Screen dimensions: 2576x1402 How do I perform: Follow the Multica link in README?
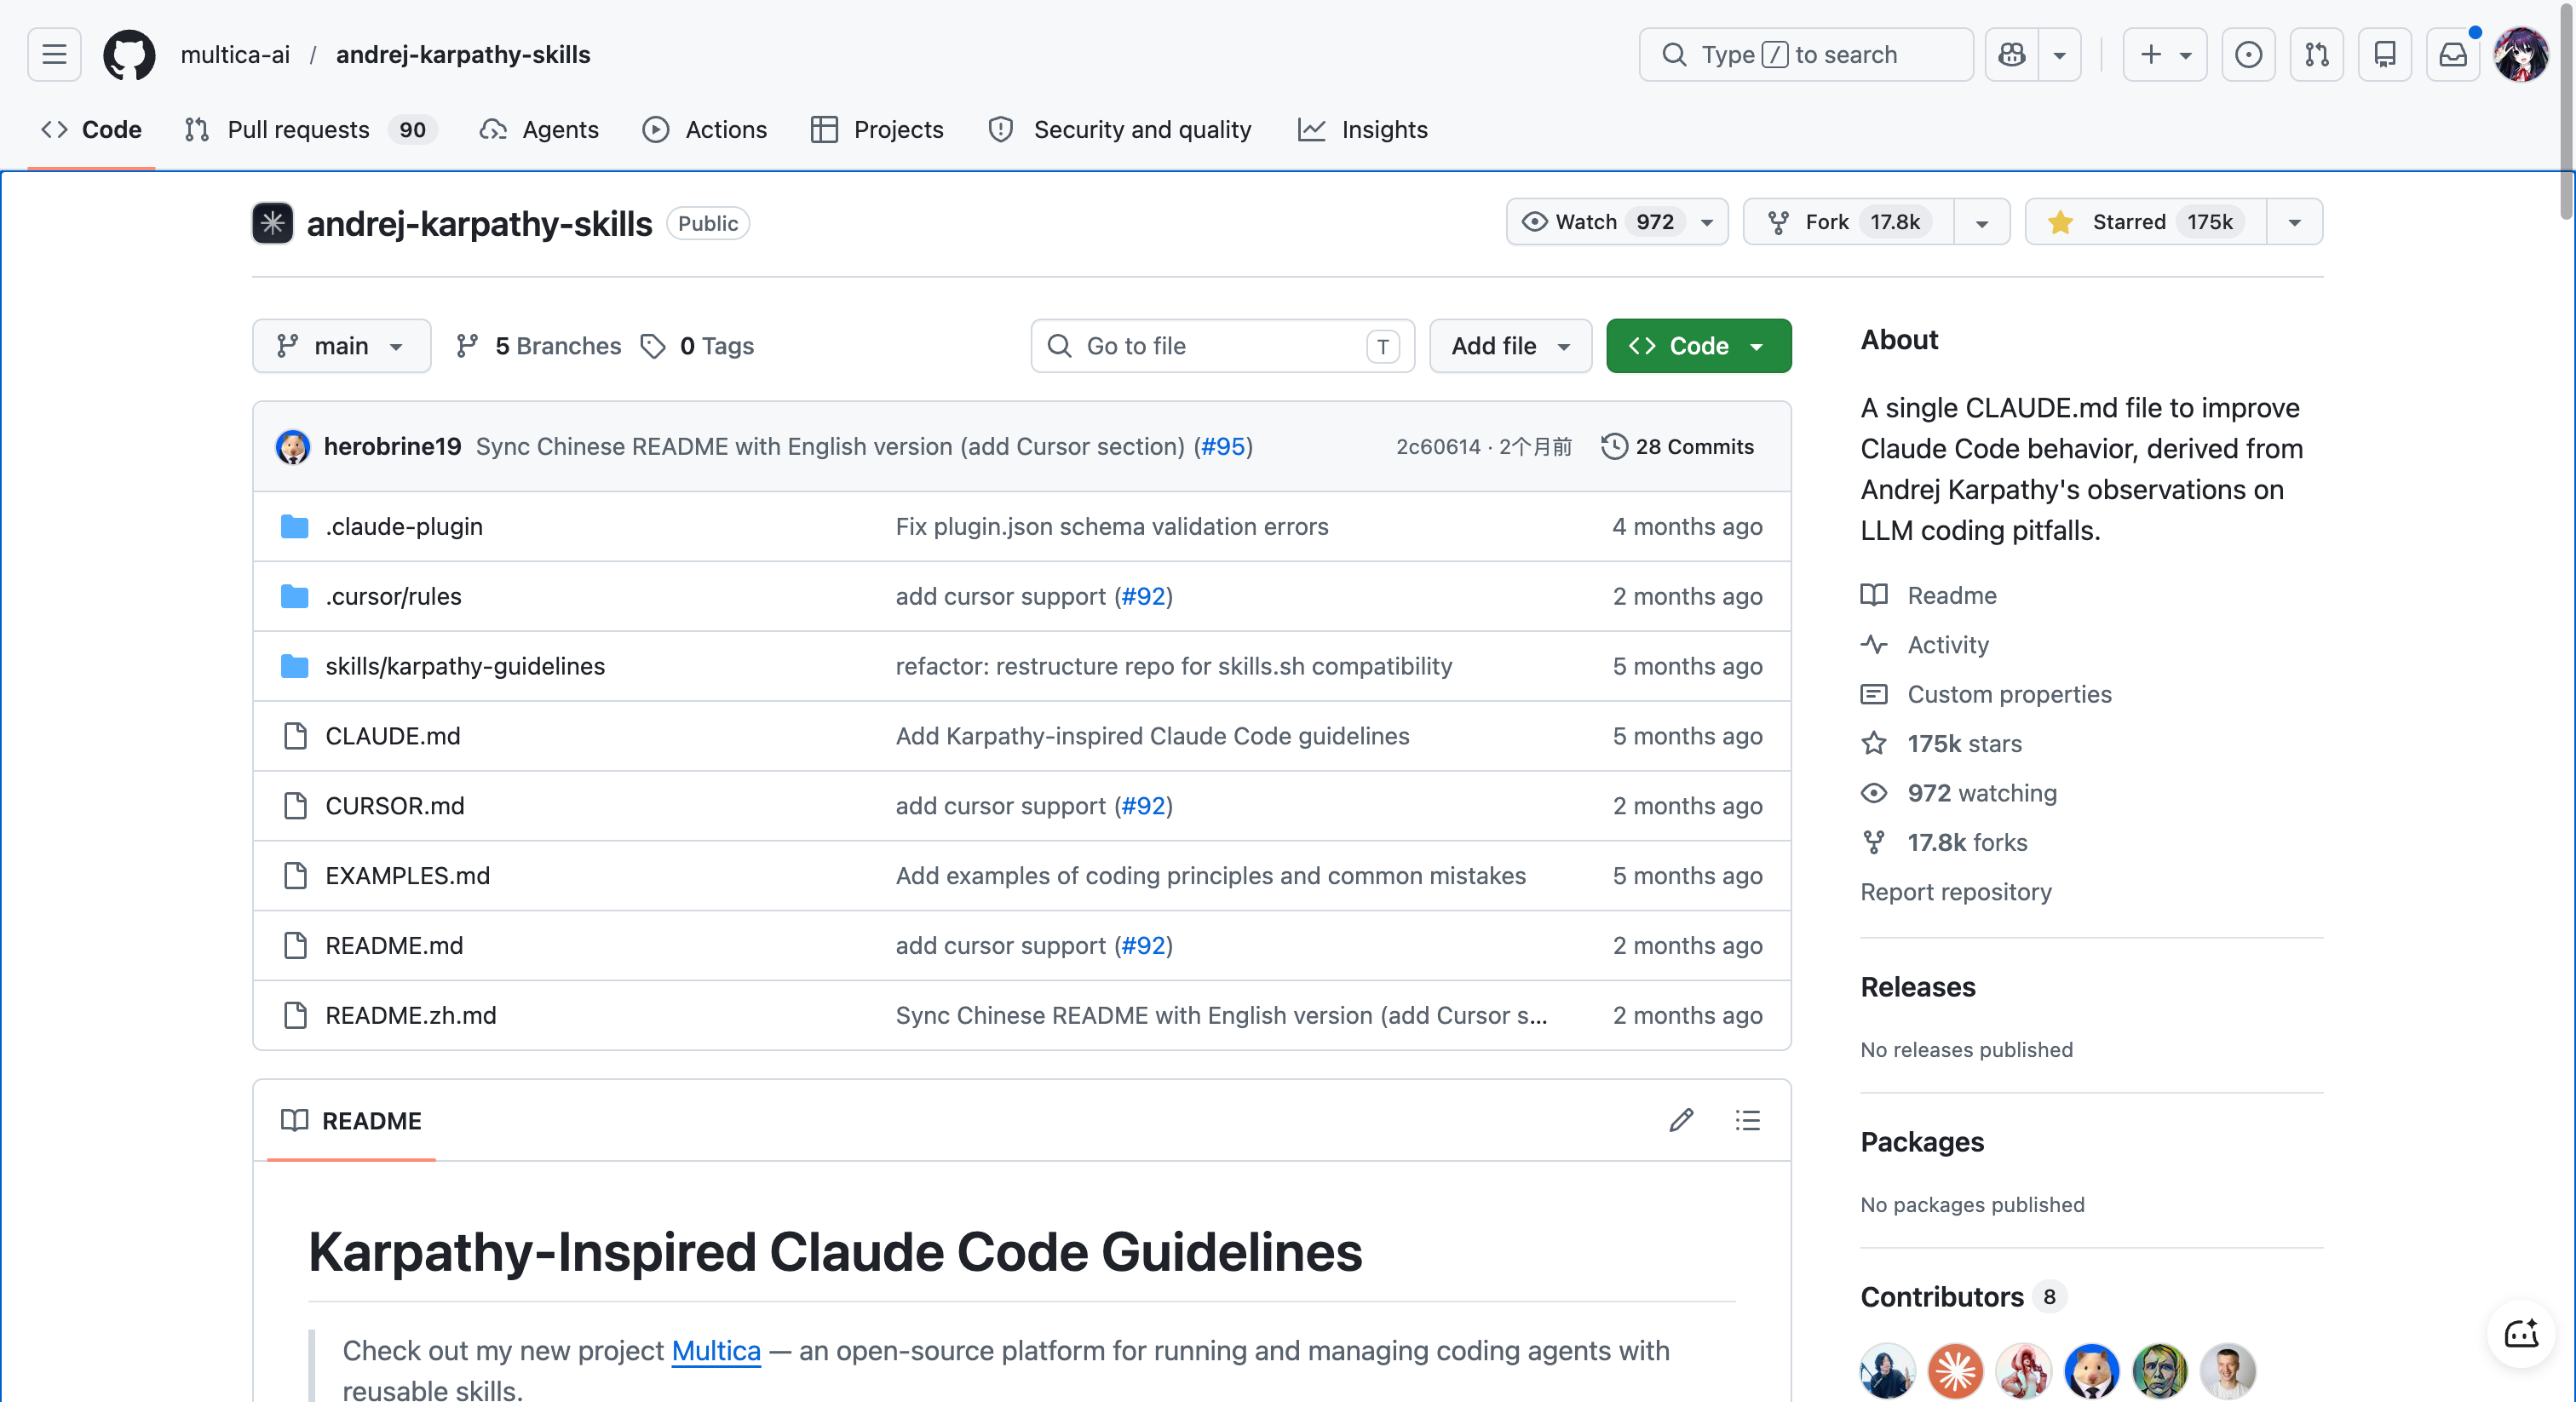715,1350
